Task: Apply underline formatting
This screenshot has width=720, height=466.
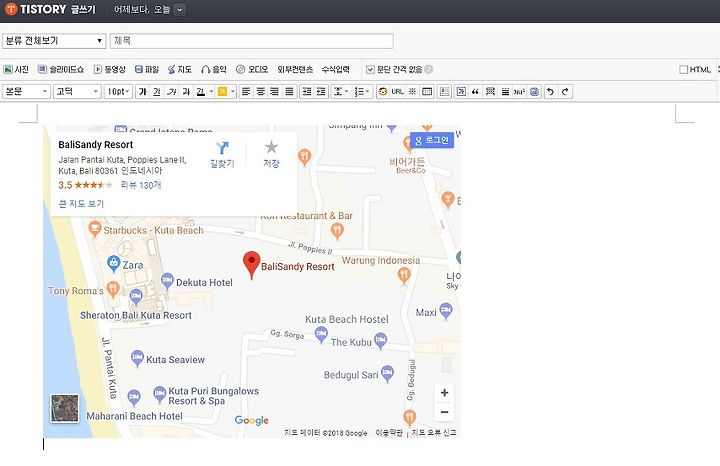Action: tap(157, 92)
